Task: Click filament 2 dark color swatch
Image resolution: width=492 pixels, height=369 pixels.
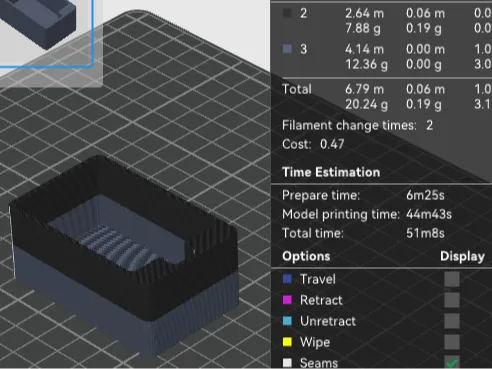Action: (x=287, y=13)
